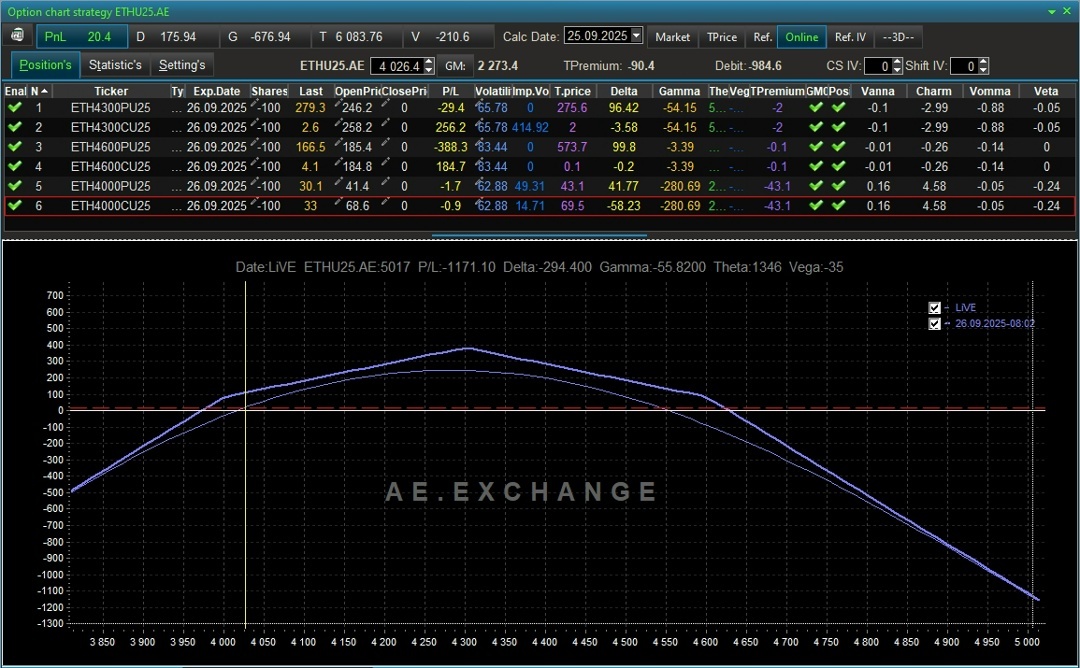Click Volatility edit icon for ETH4300CU25
This screenshot has height=668, width=1080.
coord(479,123)
